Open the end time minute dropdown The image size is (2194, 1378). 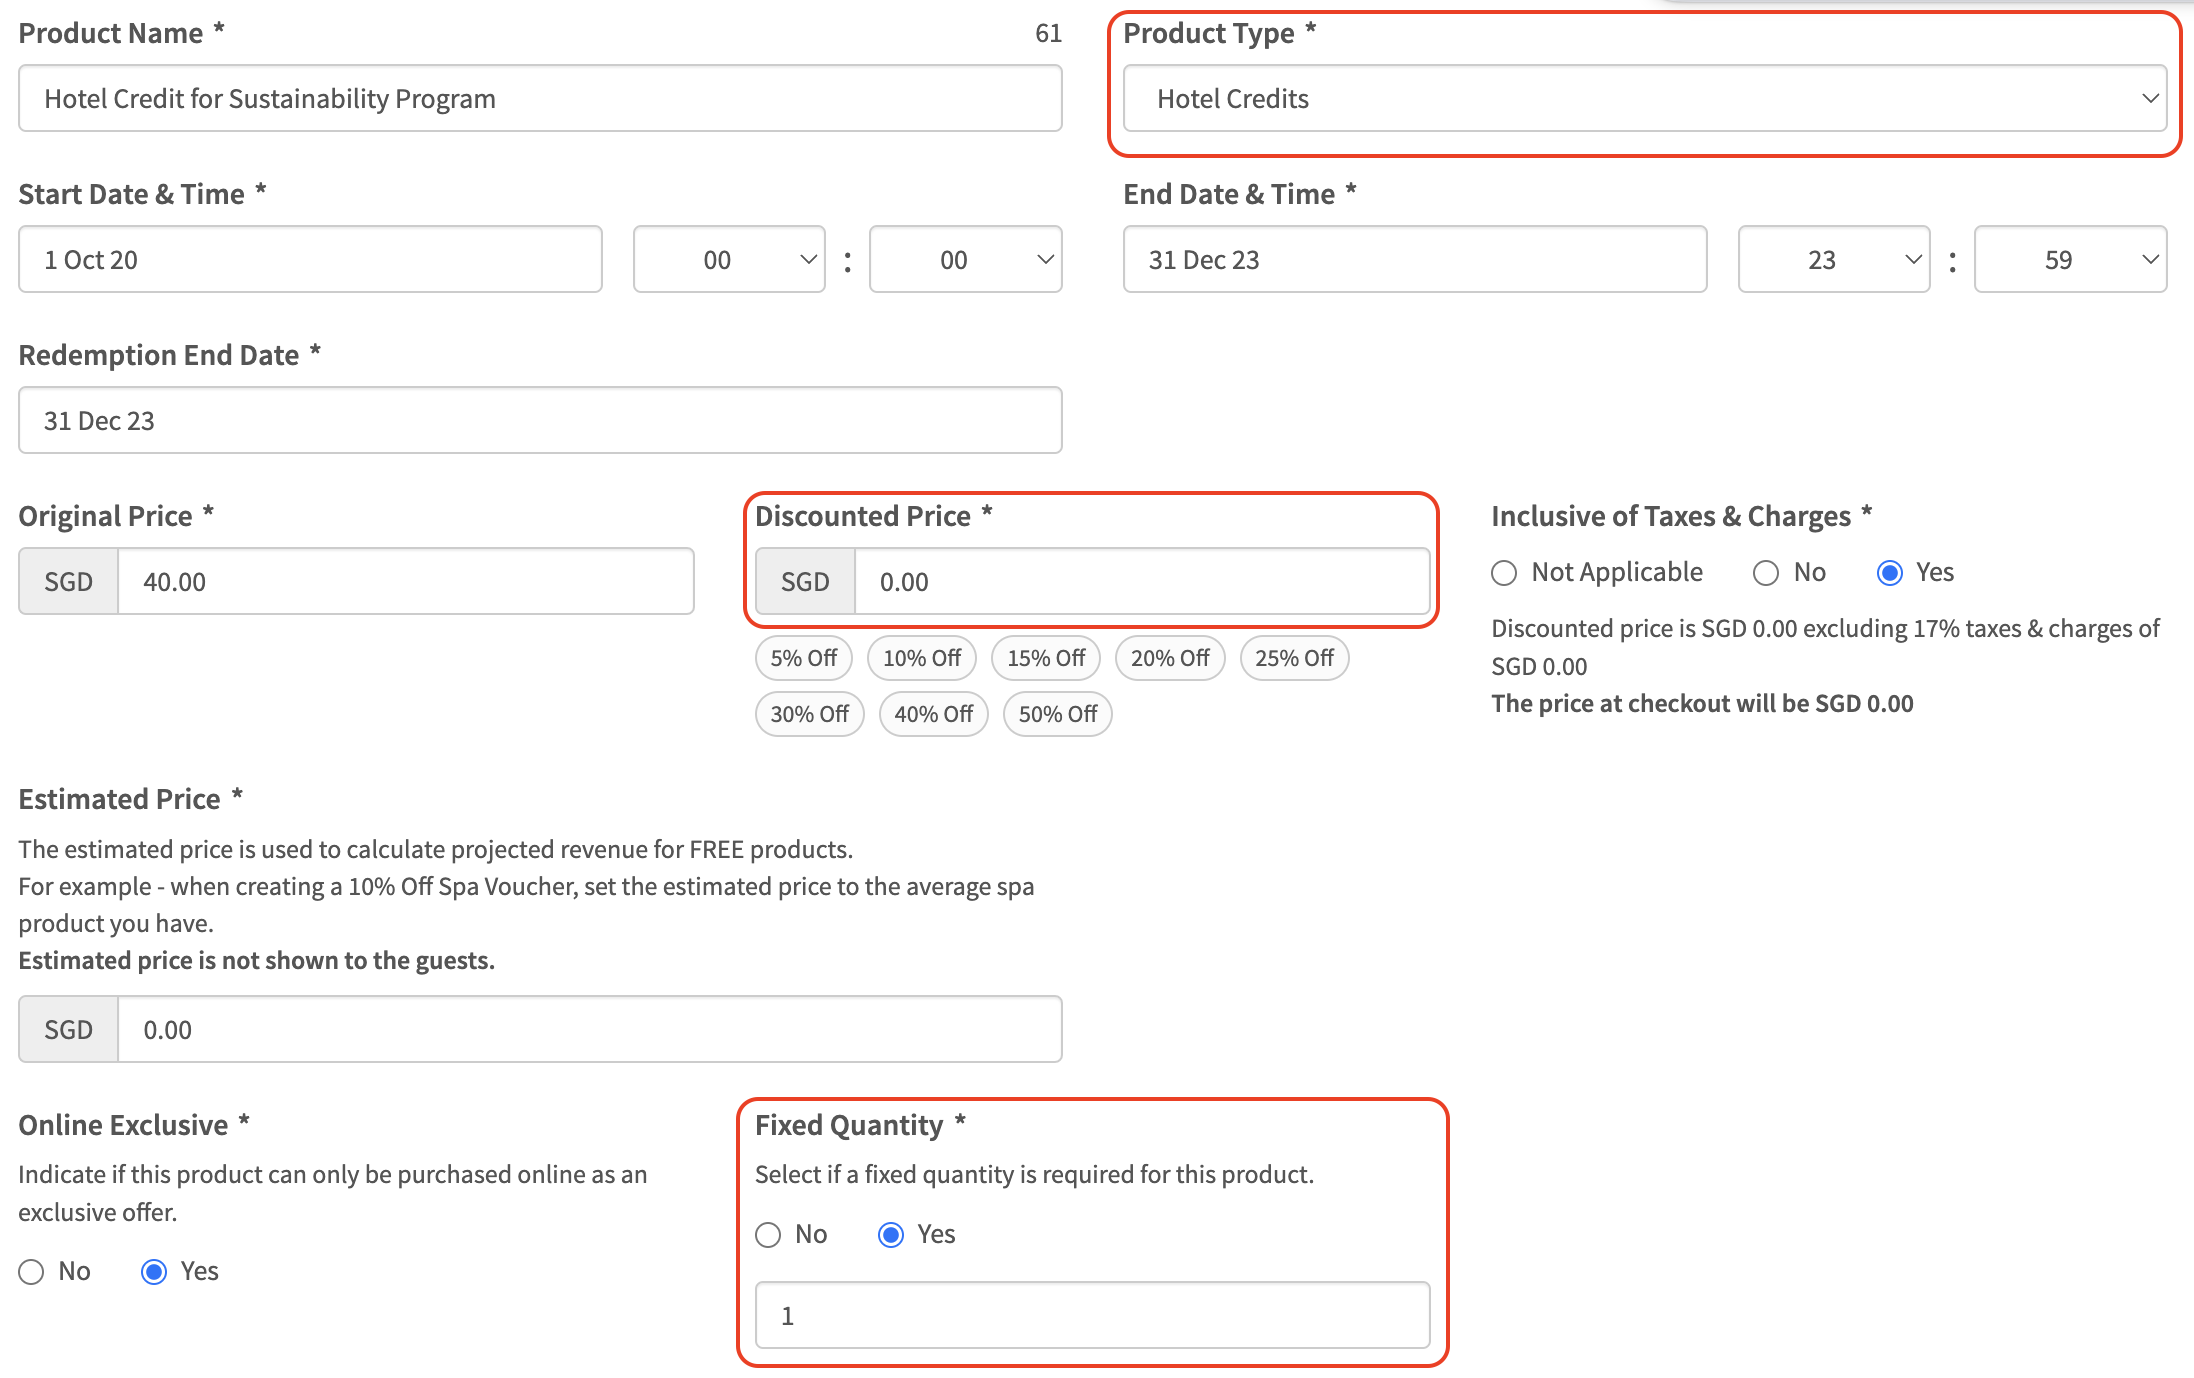coord(2069,260)
